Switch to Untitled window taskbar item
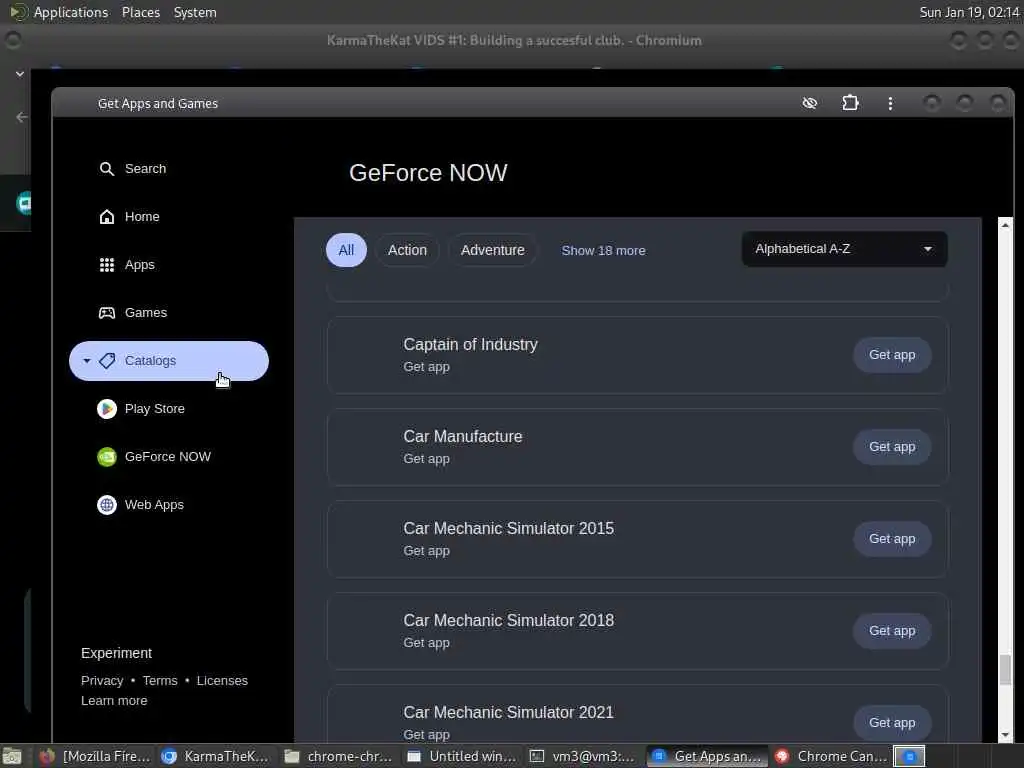Screen dimensions: 1024x768 pyautogui.click(x=461, y=756)
